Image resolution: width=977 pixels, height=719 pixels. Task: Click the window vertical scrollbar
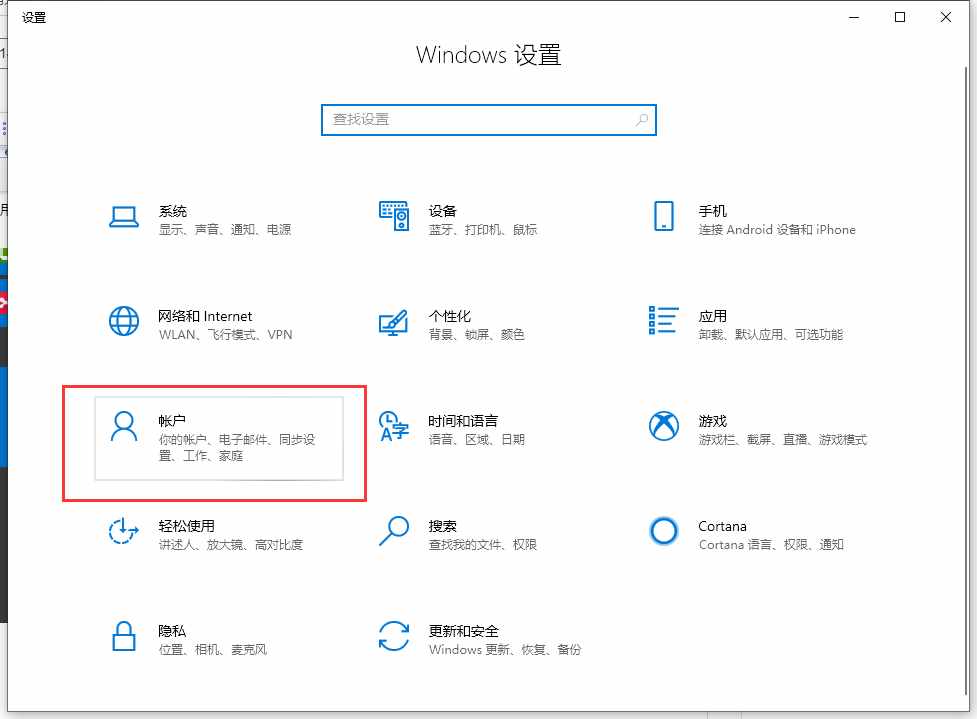pos(966,380)
